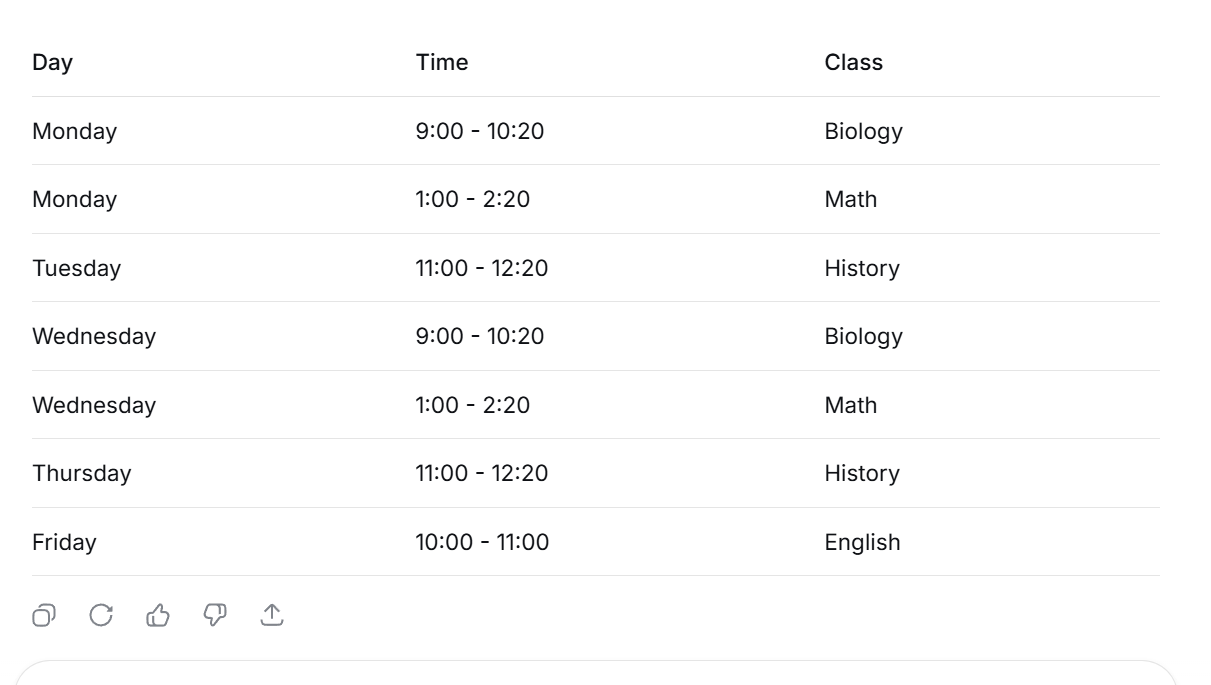Select the "Time" column header
The width and height of the screenshot is (1211, 685).
(x=442, y=62)
